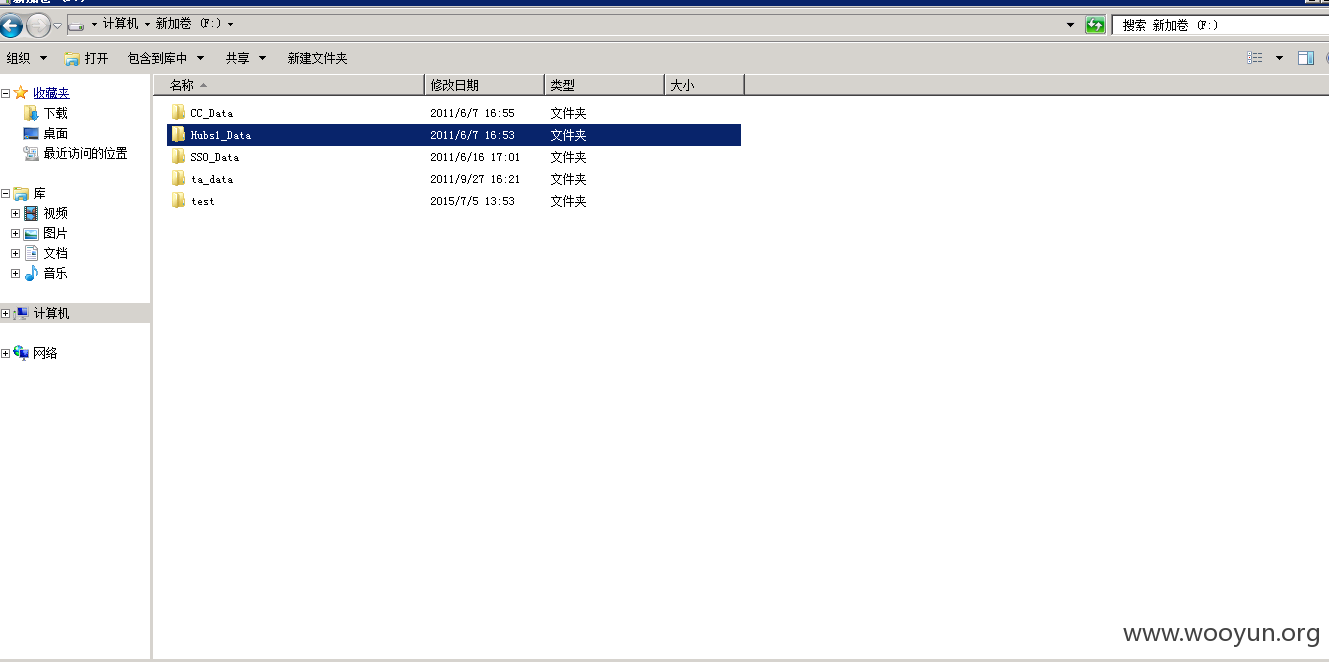Open 最近访问的位置 in favorites
This screenshot has width=1329, height=662.
(85, 153)
